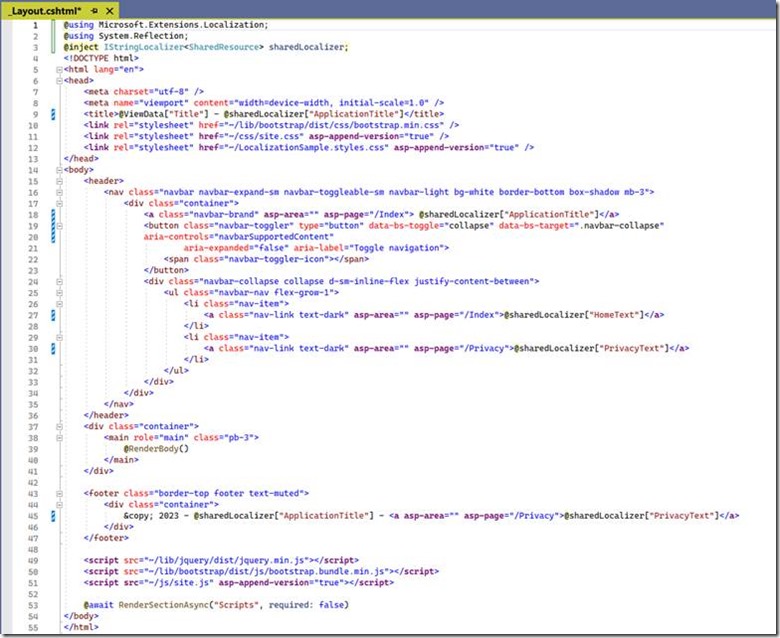
Task: Collapse the container div on line 37
Action: (x=59, y=427)
